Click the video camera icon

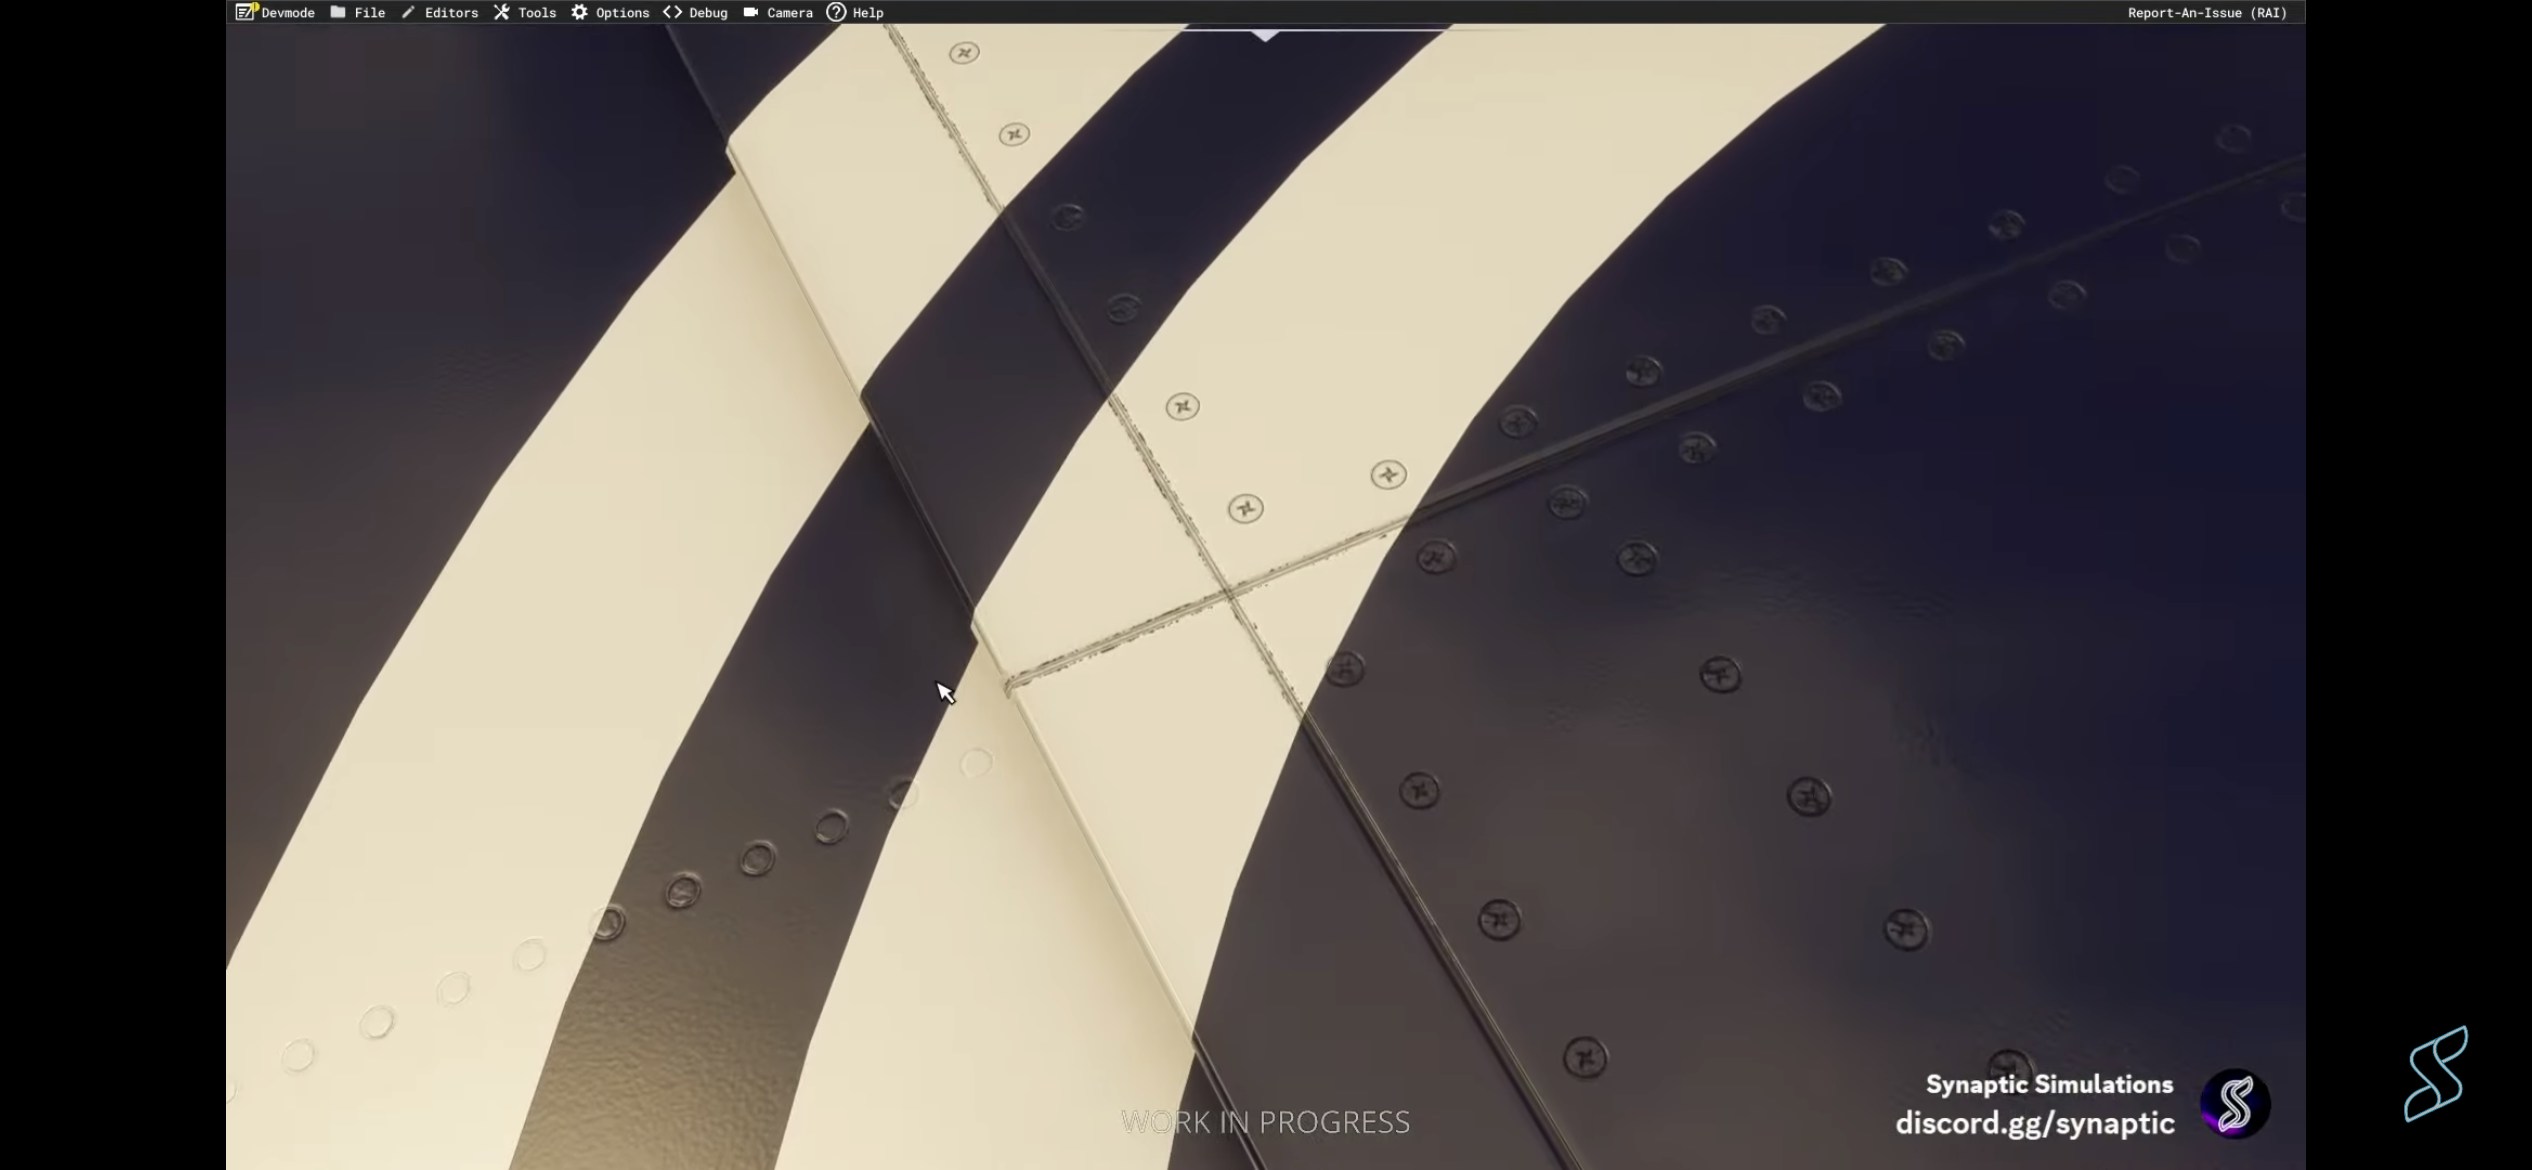[x=751, y=12]
